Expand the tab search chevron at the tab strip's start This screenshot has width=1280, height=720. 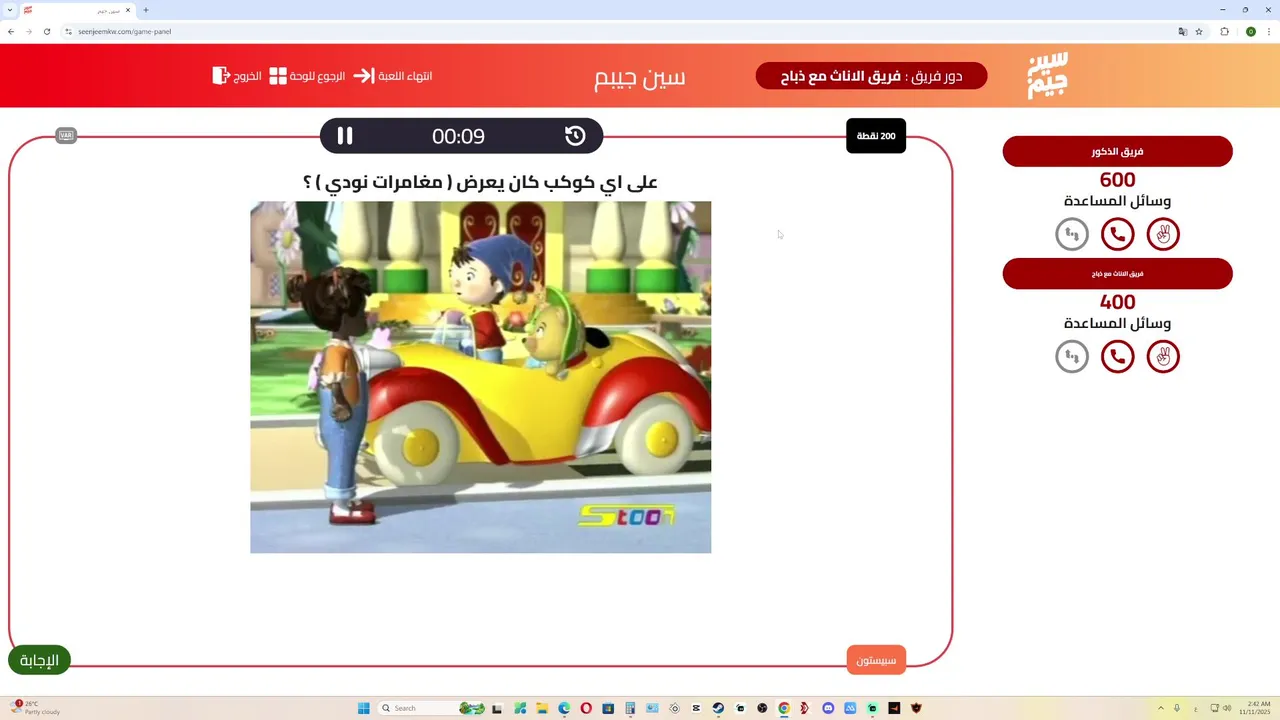[9, 10]
